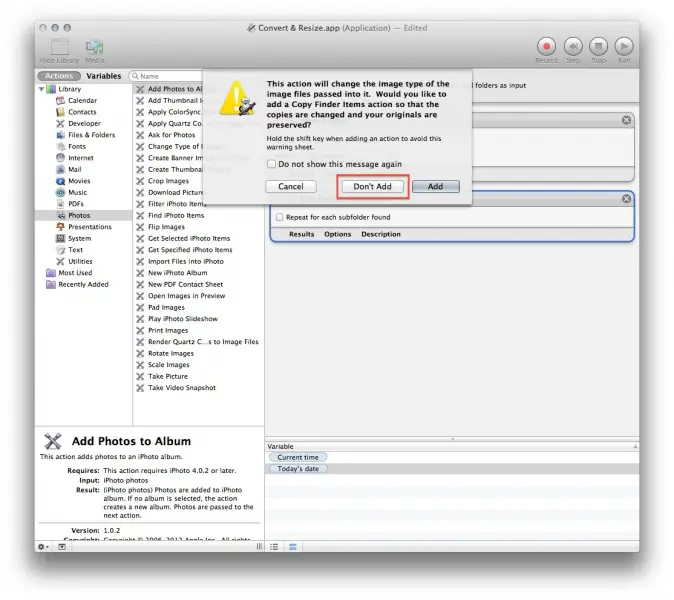
Task: Open Results tab of the action
Action: 301,234
